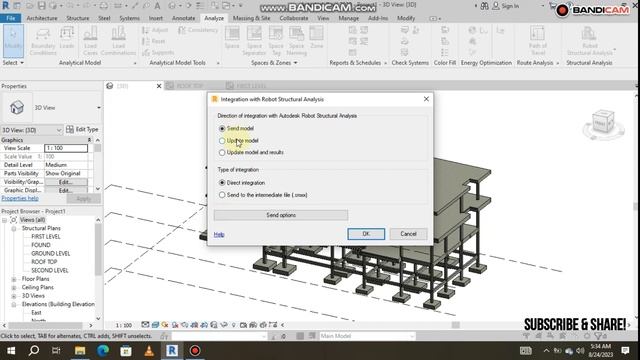Collapse the Views (all) tree node

5,220
